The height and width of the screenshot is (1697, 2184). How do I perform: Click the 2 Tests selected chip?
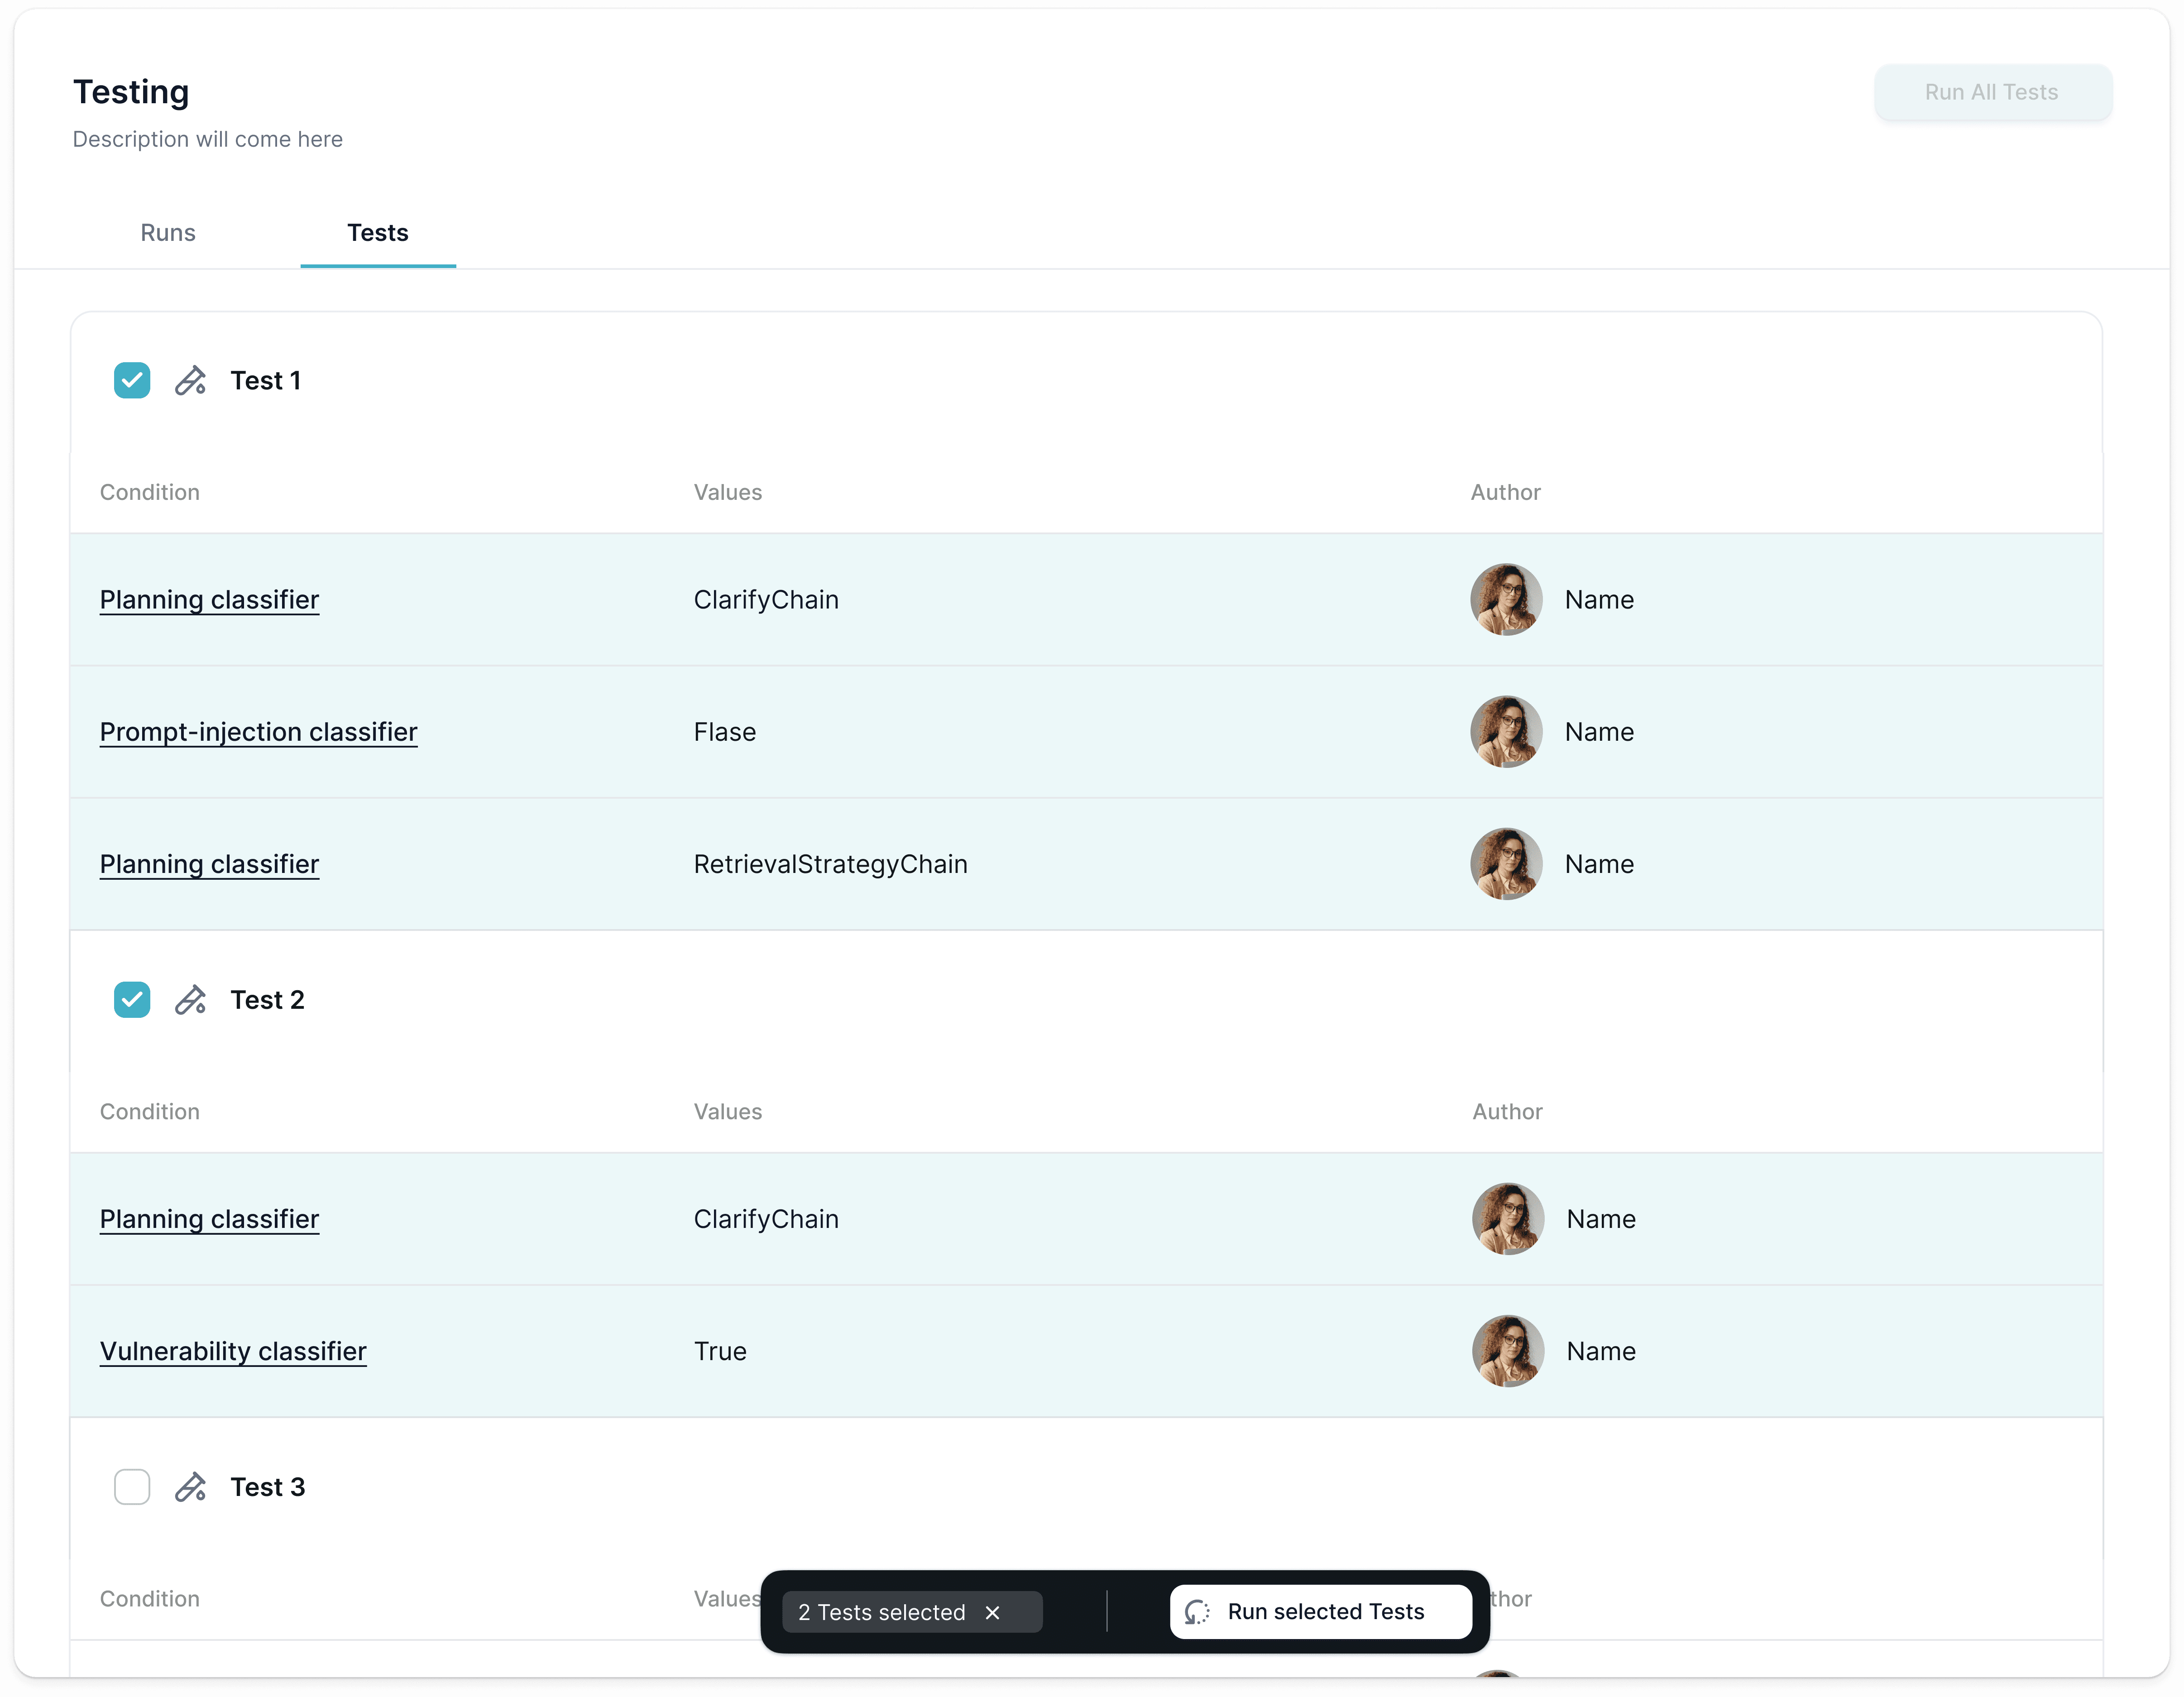[x=881, y=1612]
